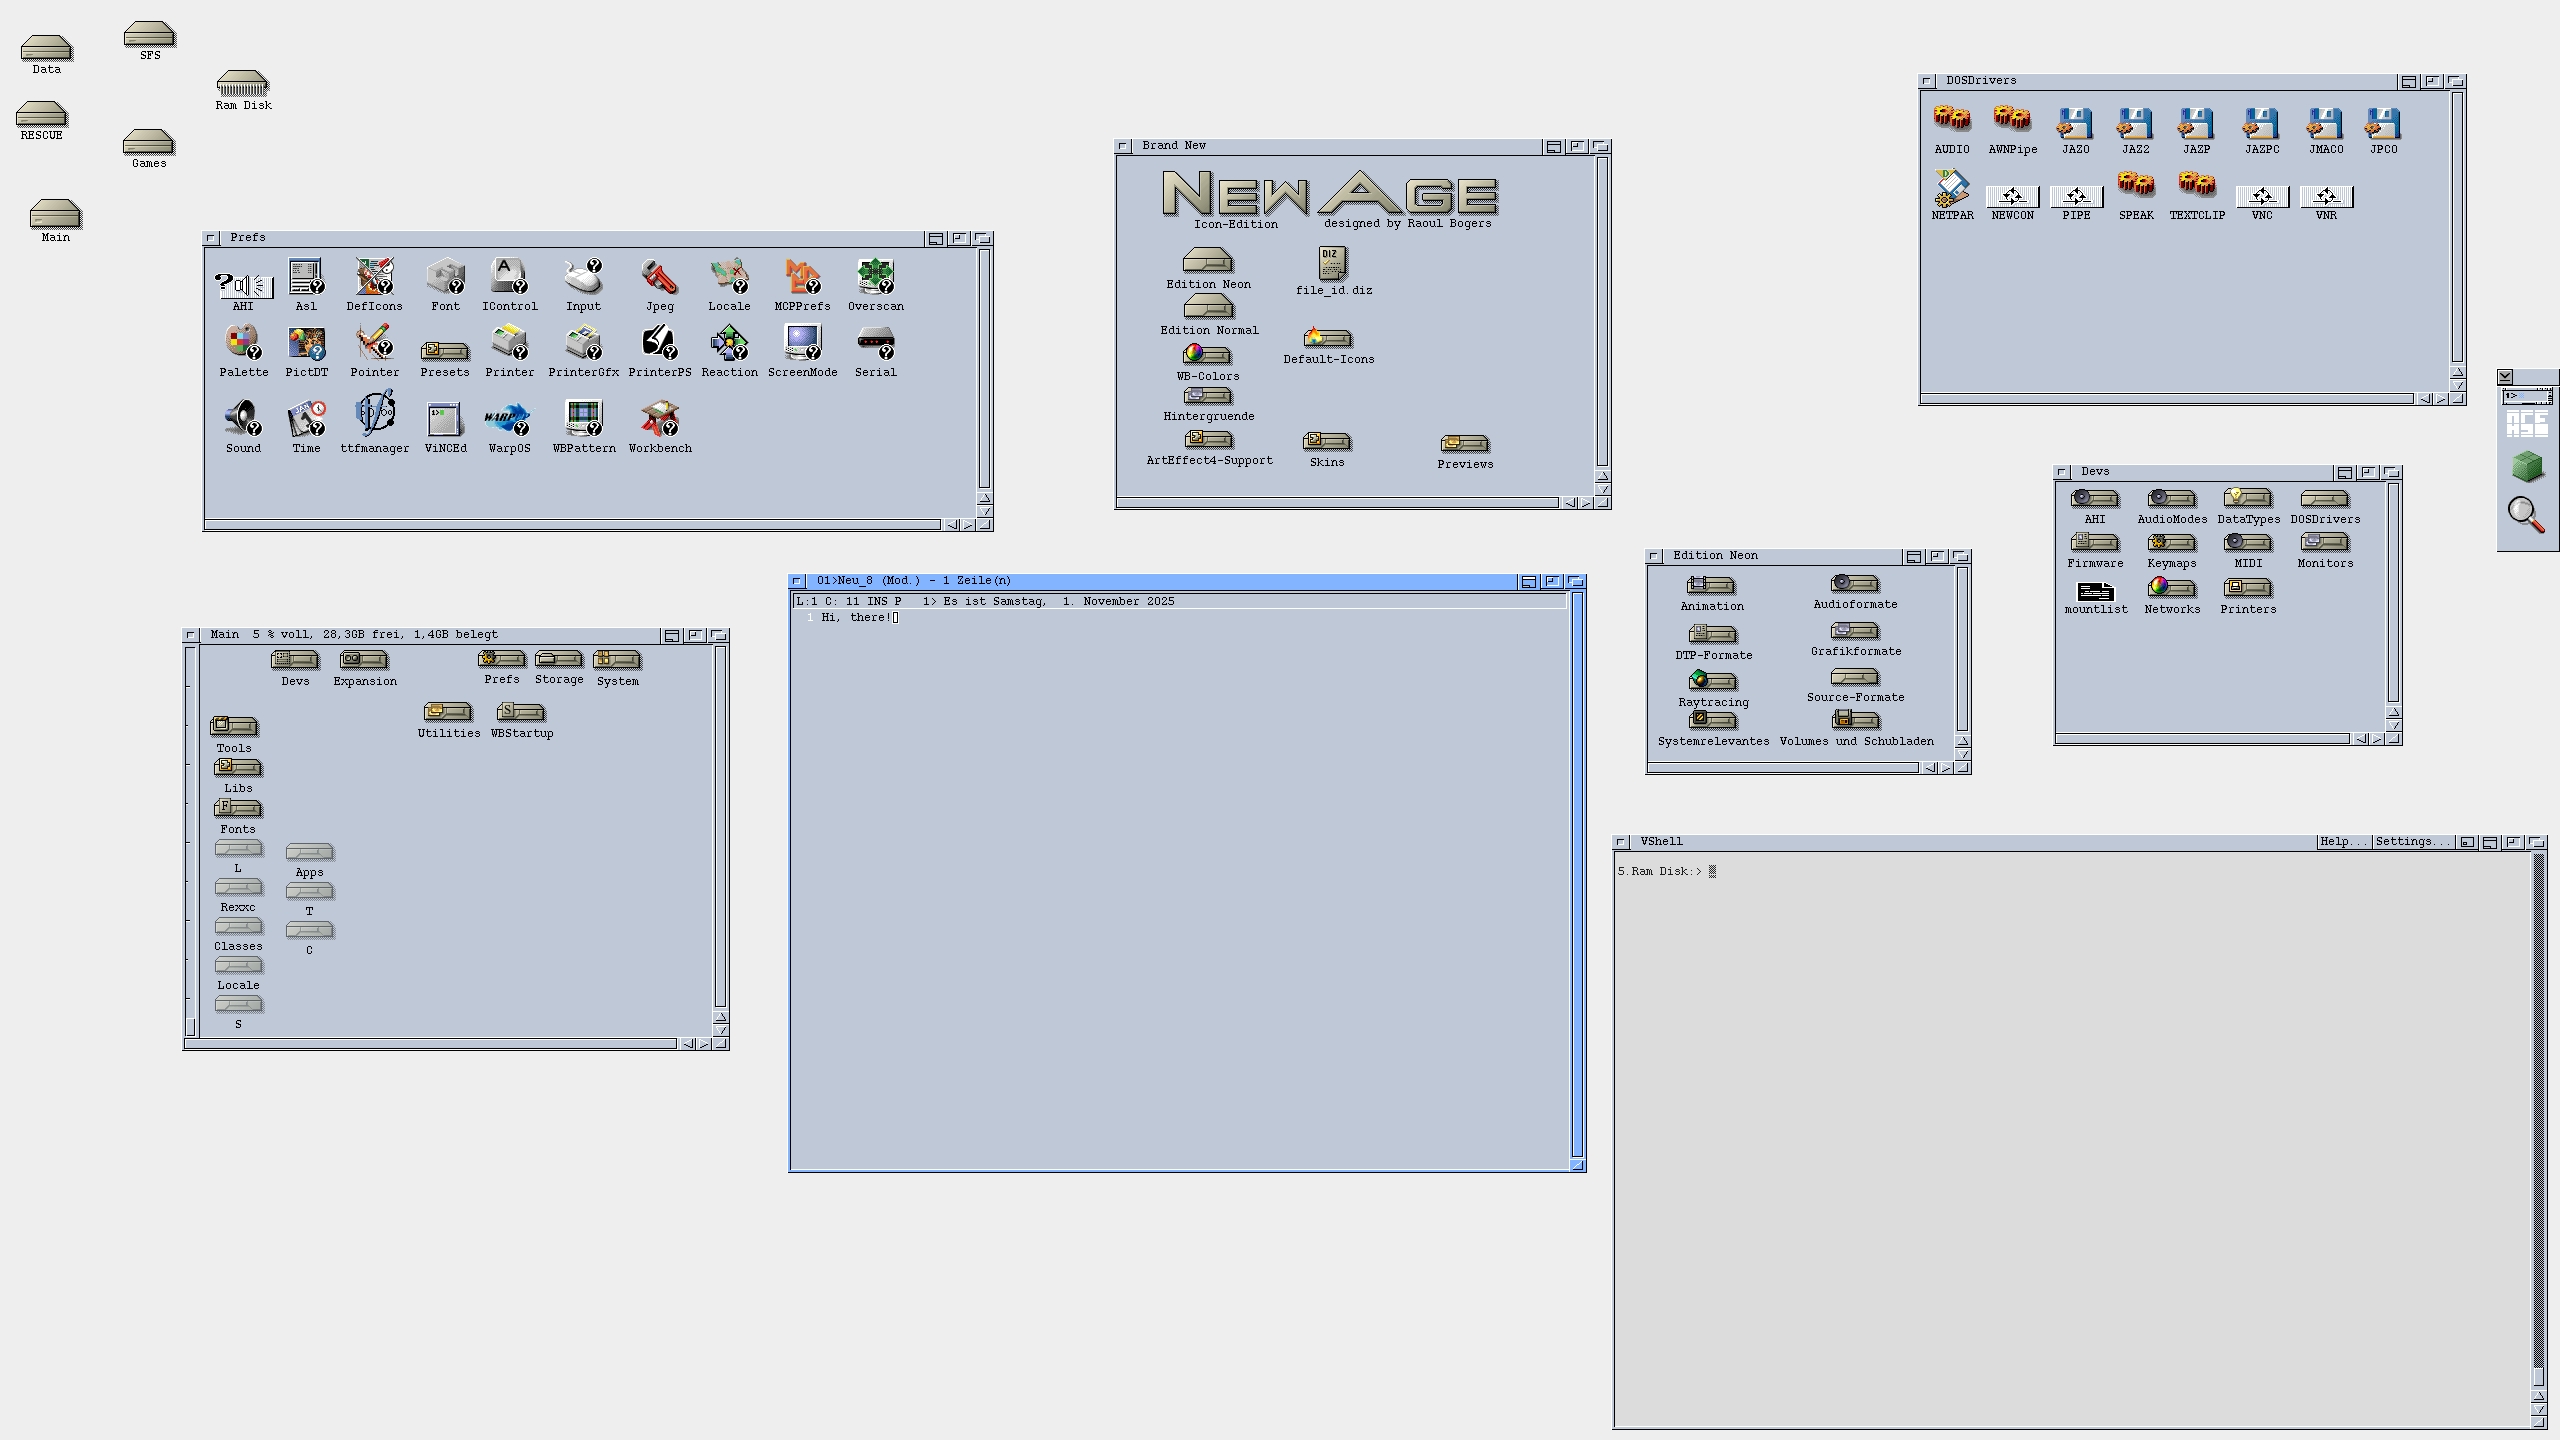
Task: Collapse the dock using its arrow gadget
Action: (x=2505, y=377)
